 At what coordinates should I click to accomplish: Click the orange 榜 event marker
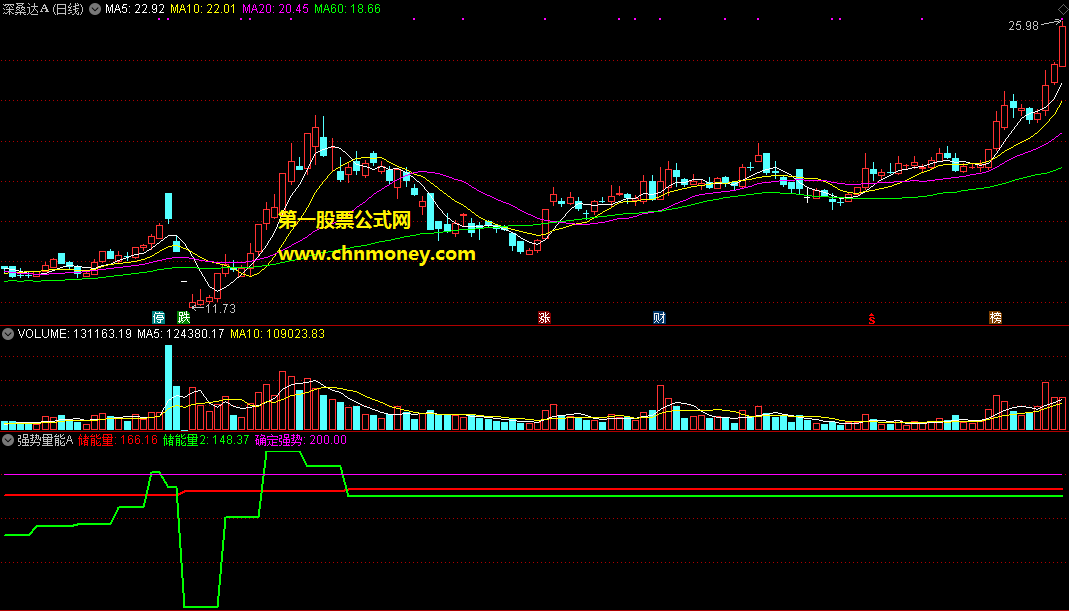(995, 318)
